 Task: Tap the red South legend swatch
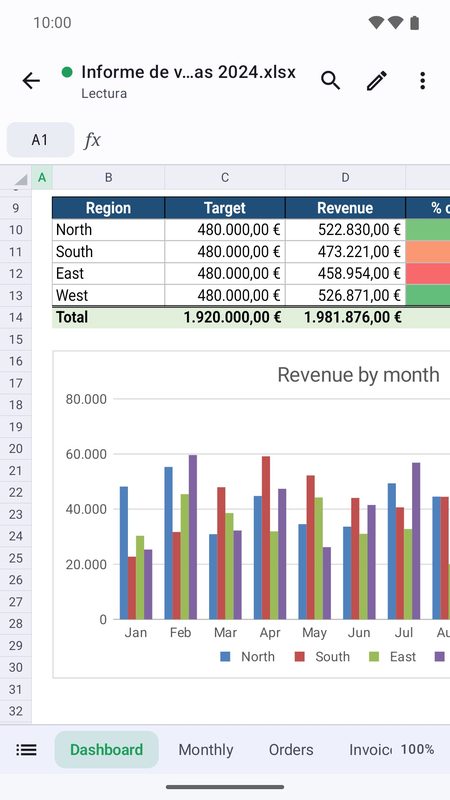click(x=299, y=657)
